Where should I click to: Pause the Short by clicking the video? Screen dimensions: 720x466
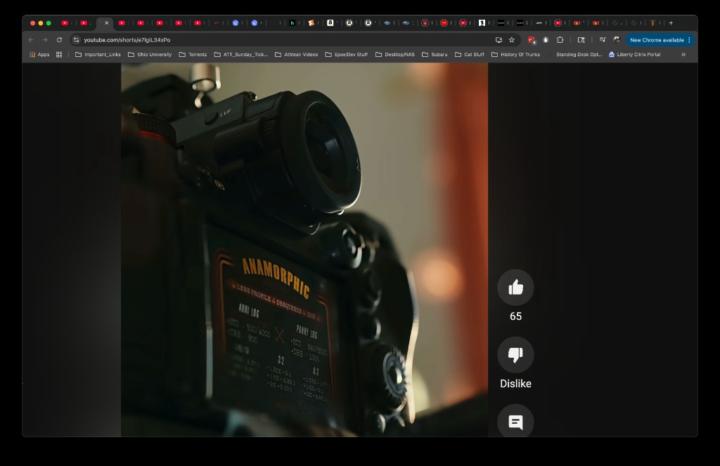pyautogui.click(x=304, y=250)
